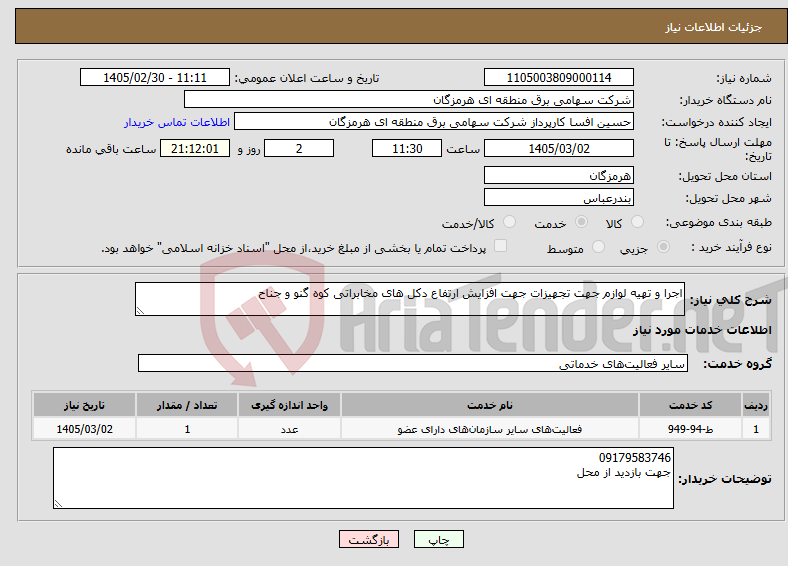
Task: Click the service name cell فعالیت‌های سایر سازمان‌های
Action: (490, 429)
